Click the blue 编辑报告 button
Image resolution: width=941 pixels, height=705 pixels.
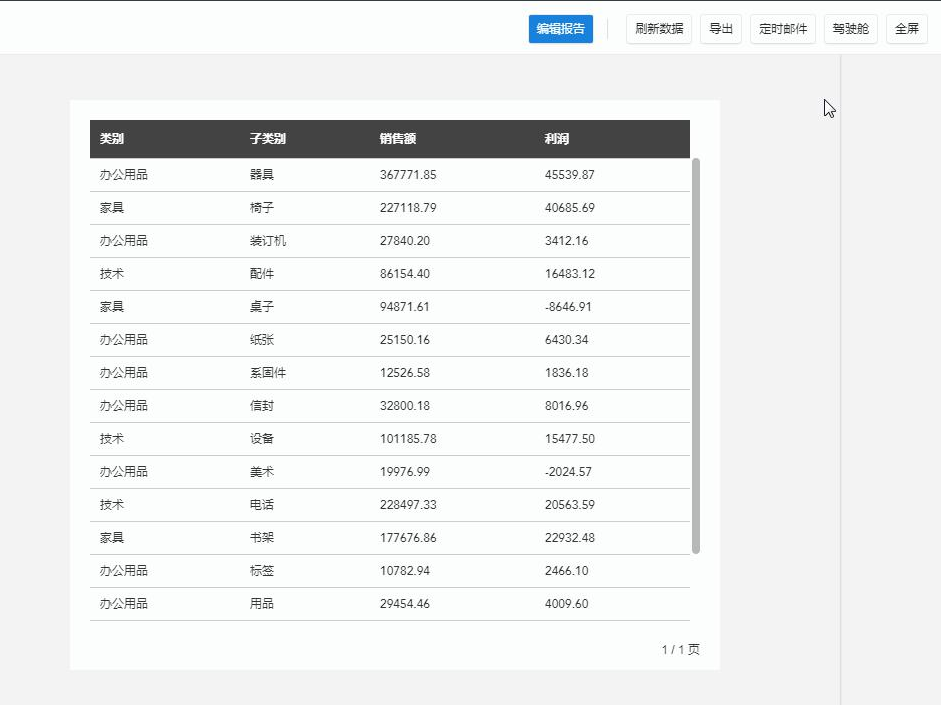click(560, 29)
